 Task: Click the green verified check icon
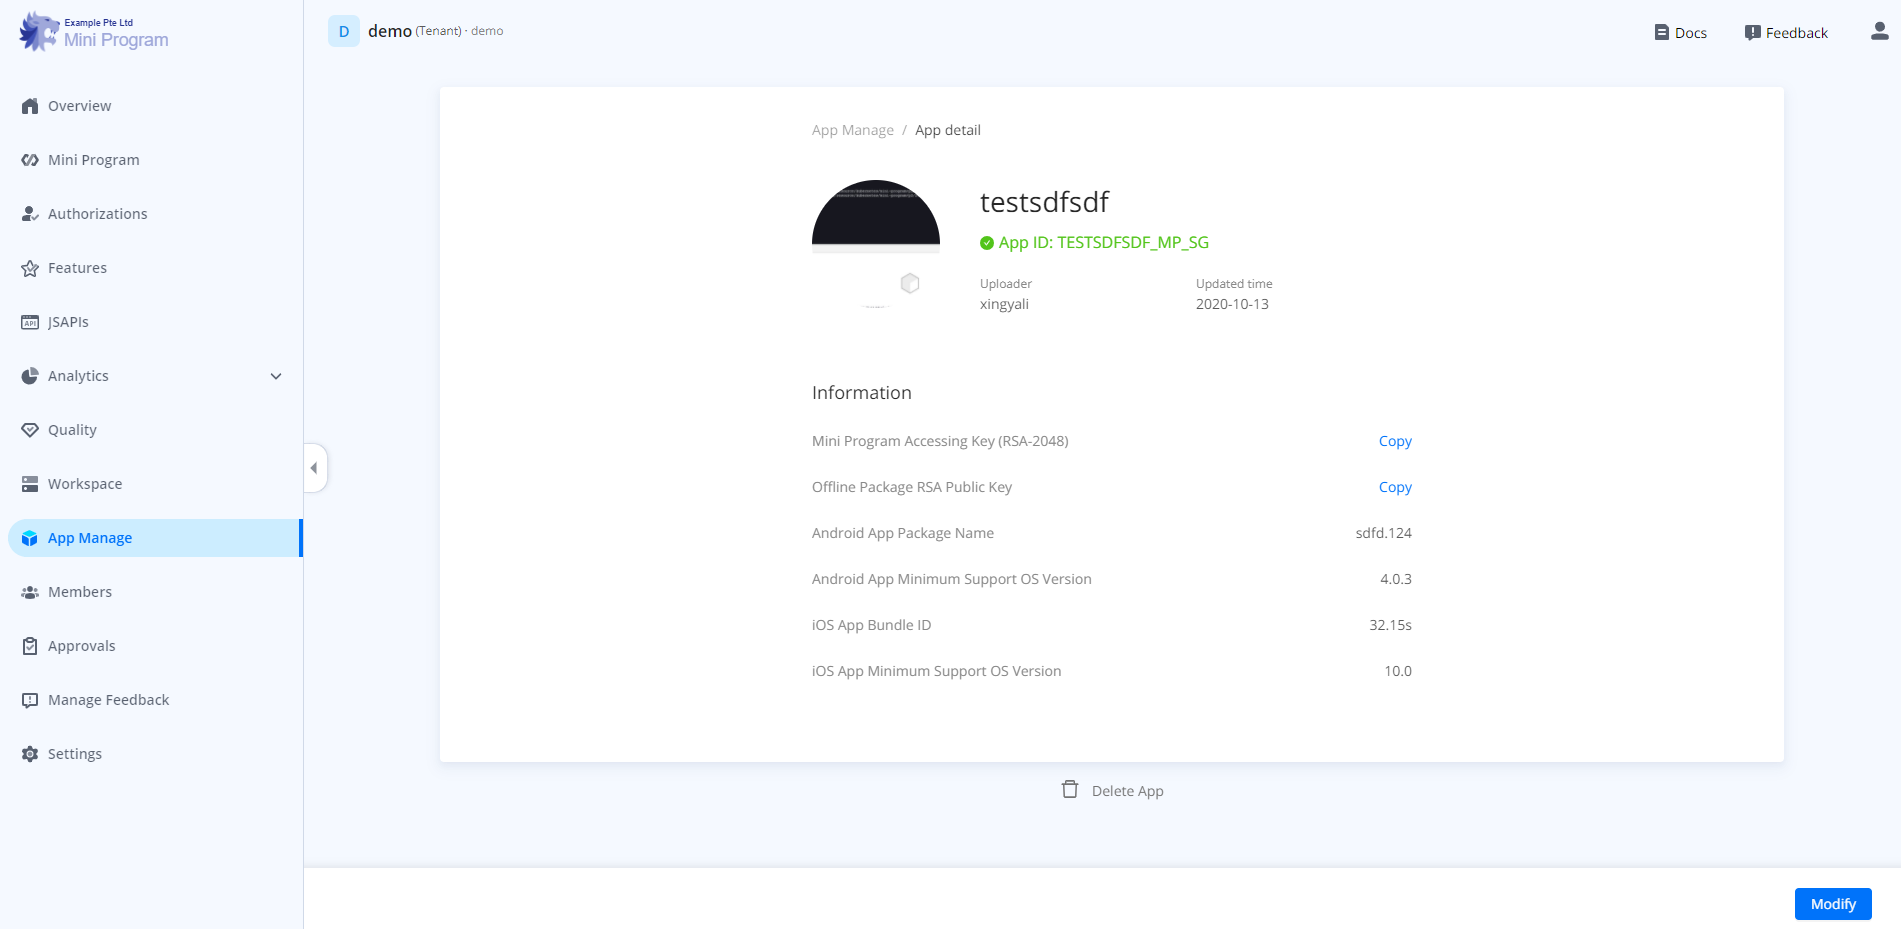pos(987,243)
